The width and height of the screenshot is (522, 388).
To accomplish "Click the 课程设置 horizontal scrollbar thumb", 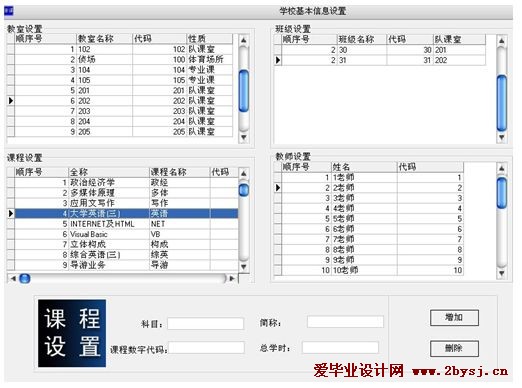I will [x=25, y=278].
